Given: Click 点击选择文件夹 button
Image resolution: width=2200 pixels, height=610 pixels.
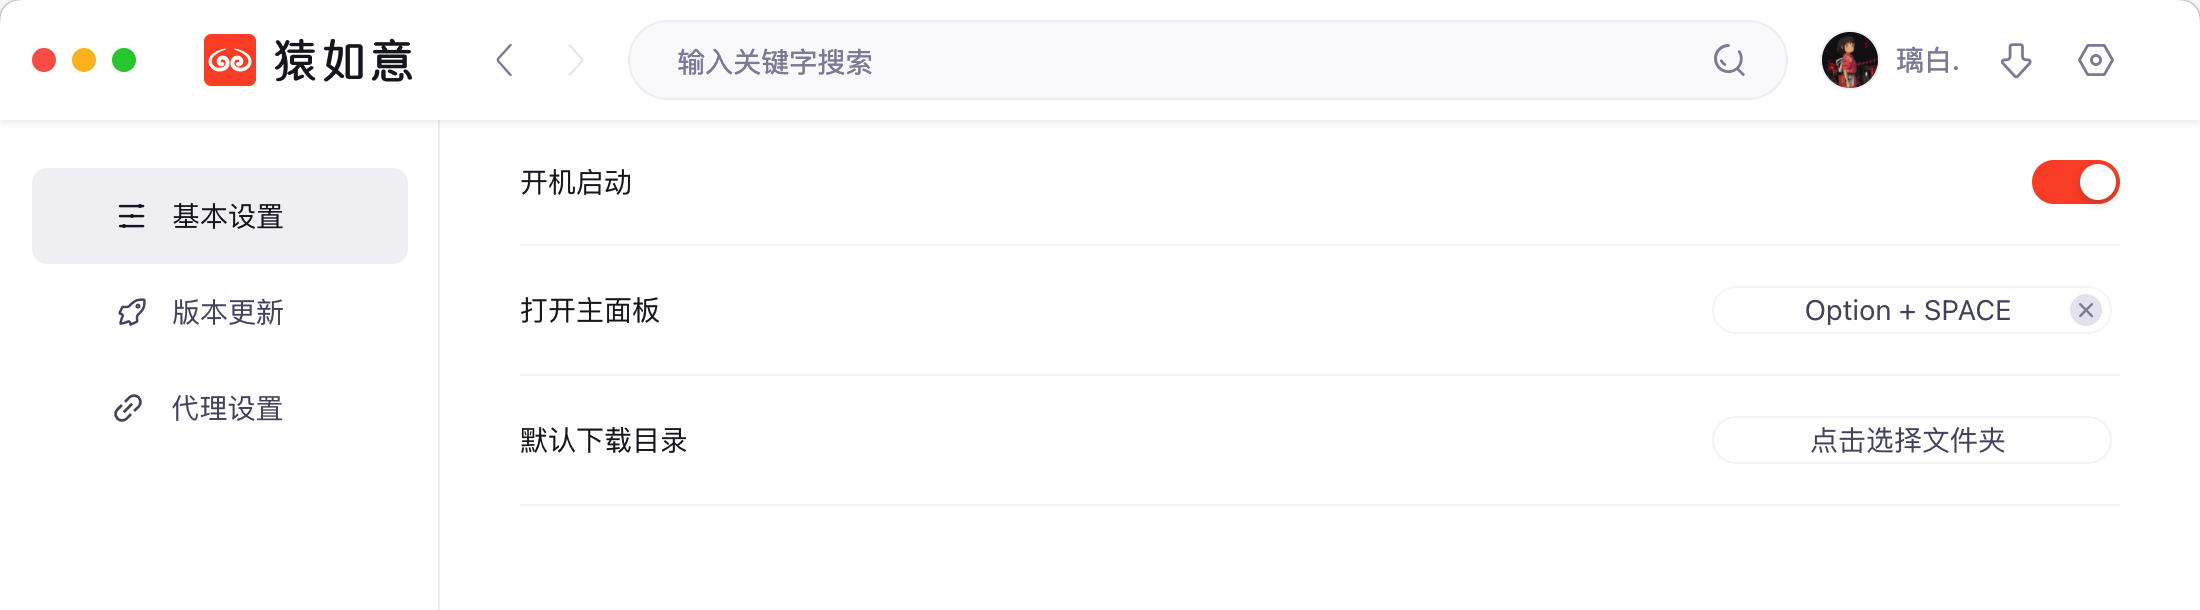Looking at the screenshot, I should click(1912, 440).
